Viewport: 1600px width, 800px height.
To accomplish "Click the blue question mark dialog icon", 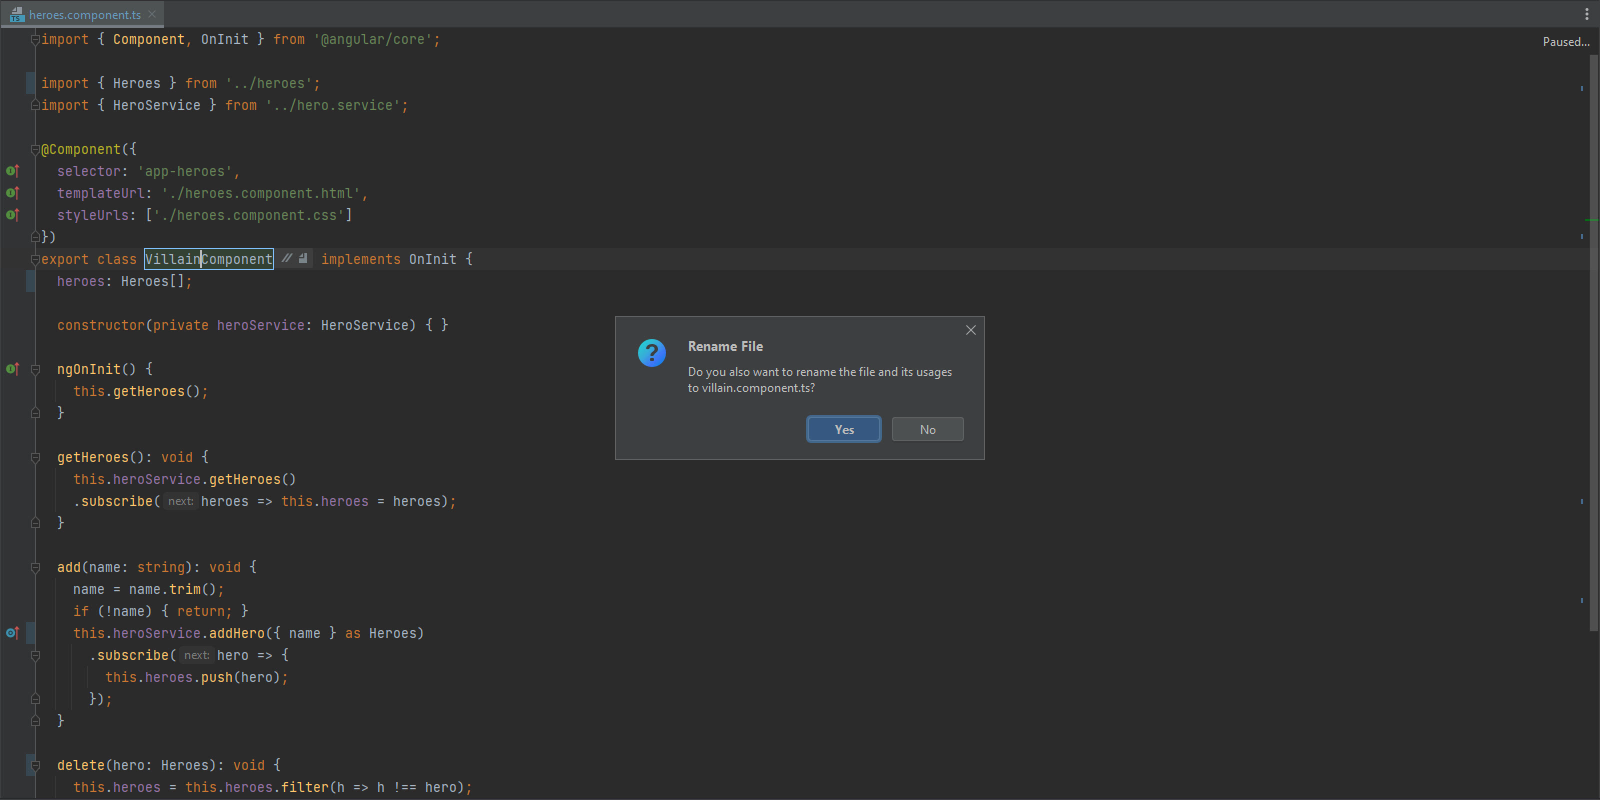I will 652,352.
